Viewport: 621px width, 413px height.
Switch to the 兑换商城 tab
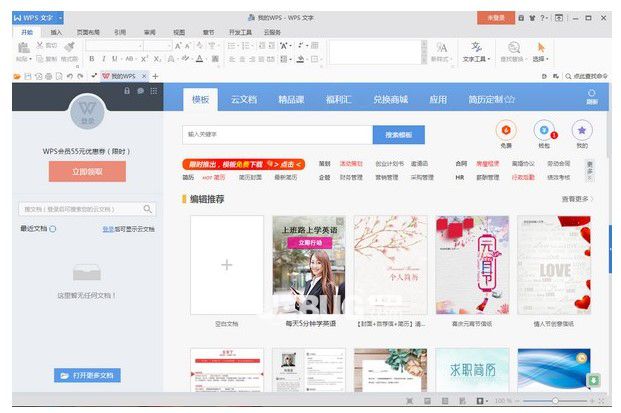pyautogui.click(x=391, y=99)
